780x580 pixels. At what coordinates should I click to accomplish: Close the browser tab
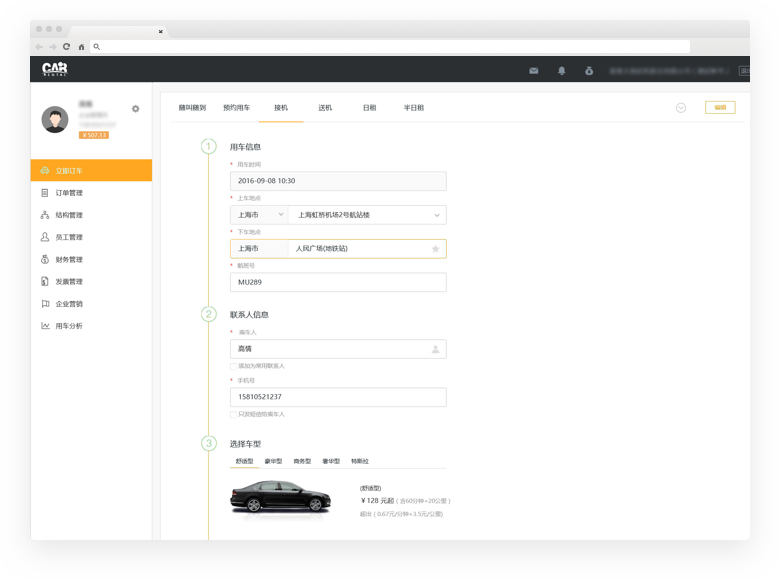[161, 31]
